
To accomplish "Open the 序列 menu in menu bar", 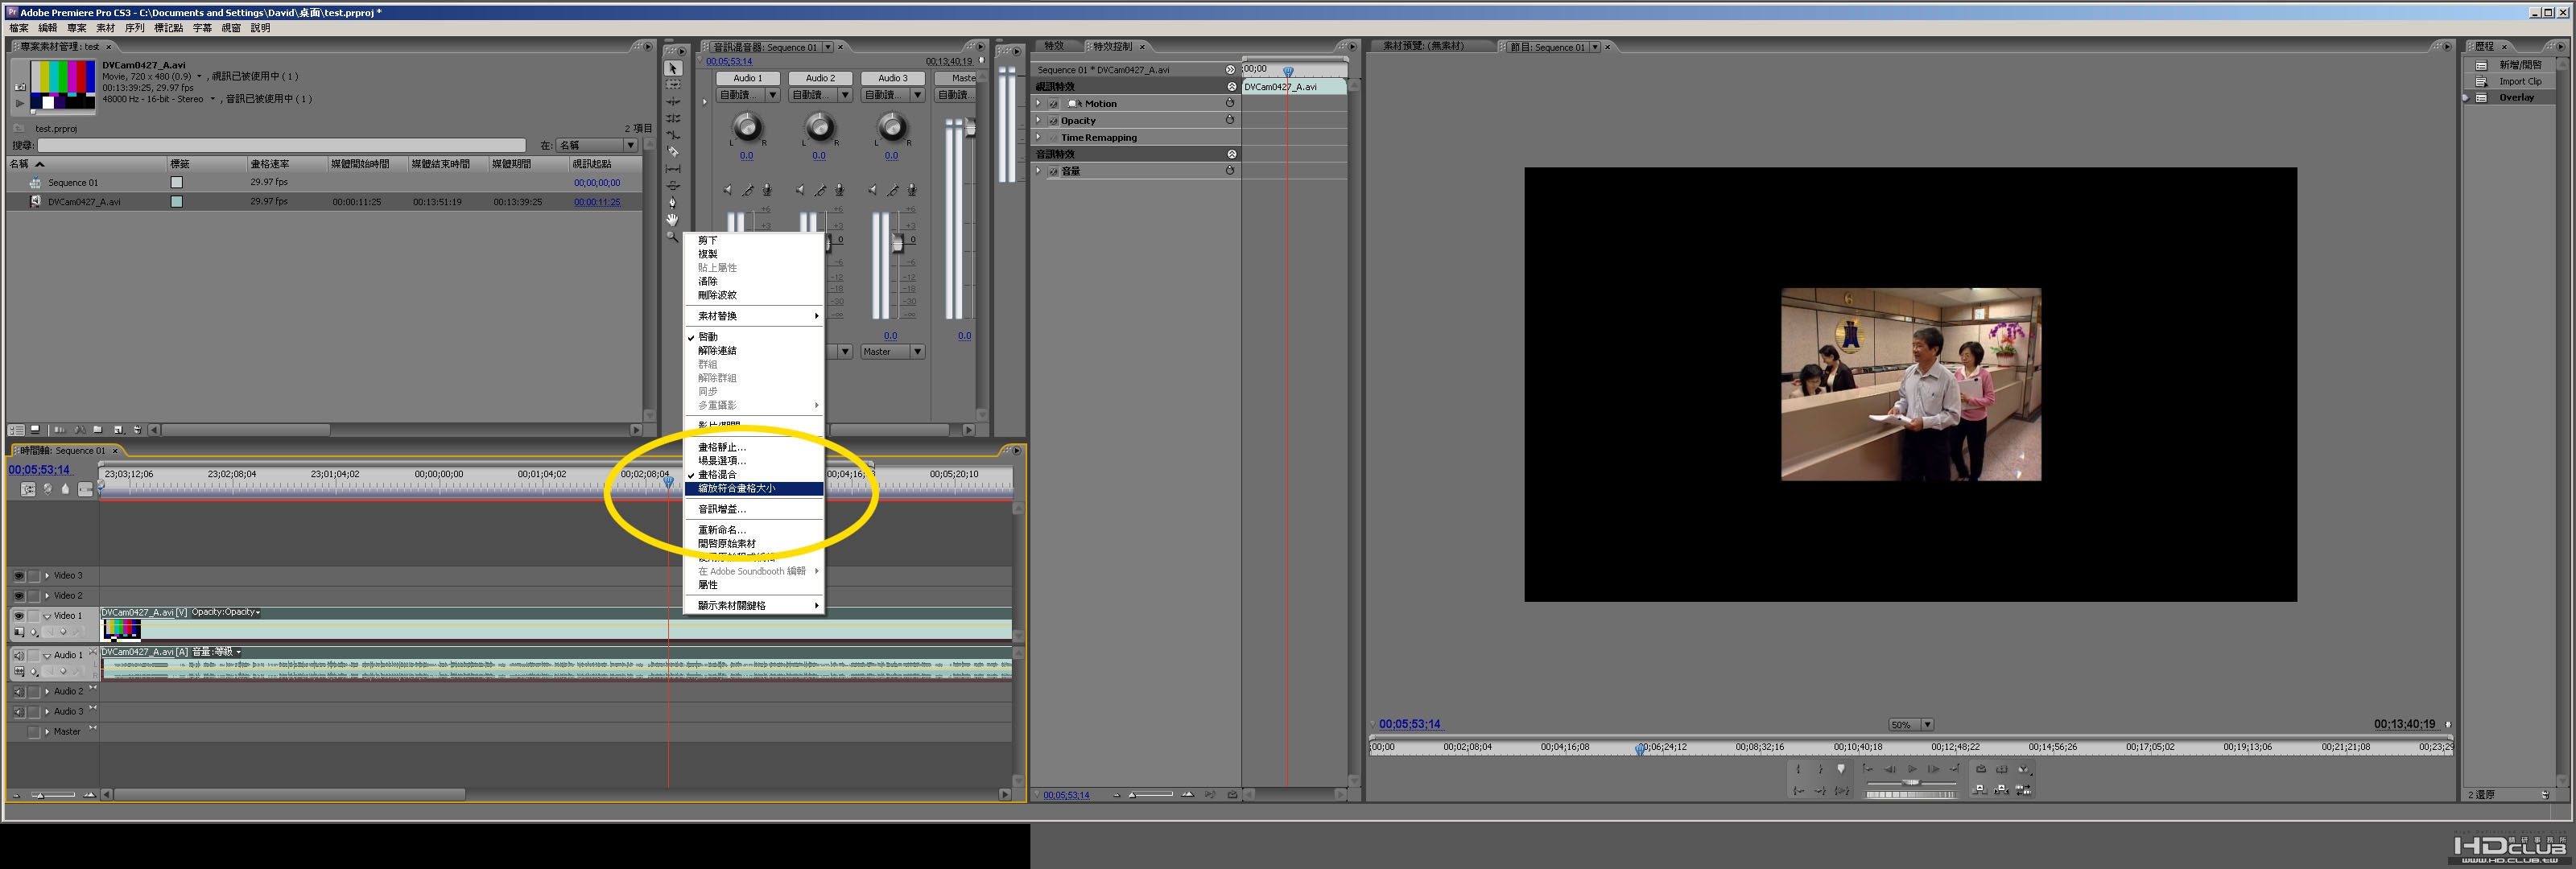I will 134,28.
